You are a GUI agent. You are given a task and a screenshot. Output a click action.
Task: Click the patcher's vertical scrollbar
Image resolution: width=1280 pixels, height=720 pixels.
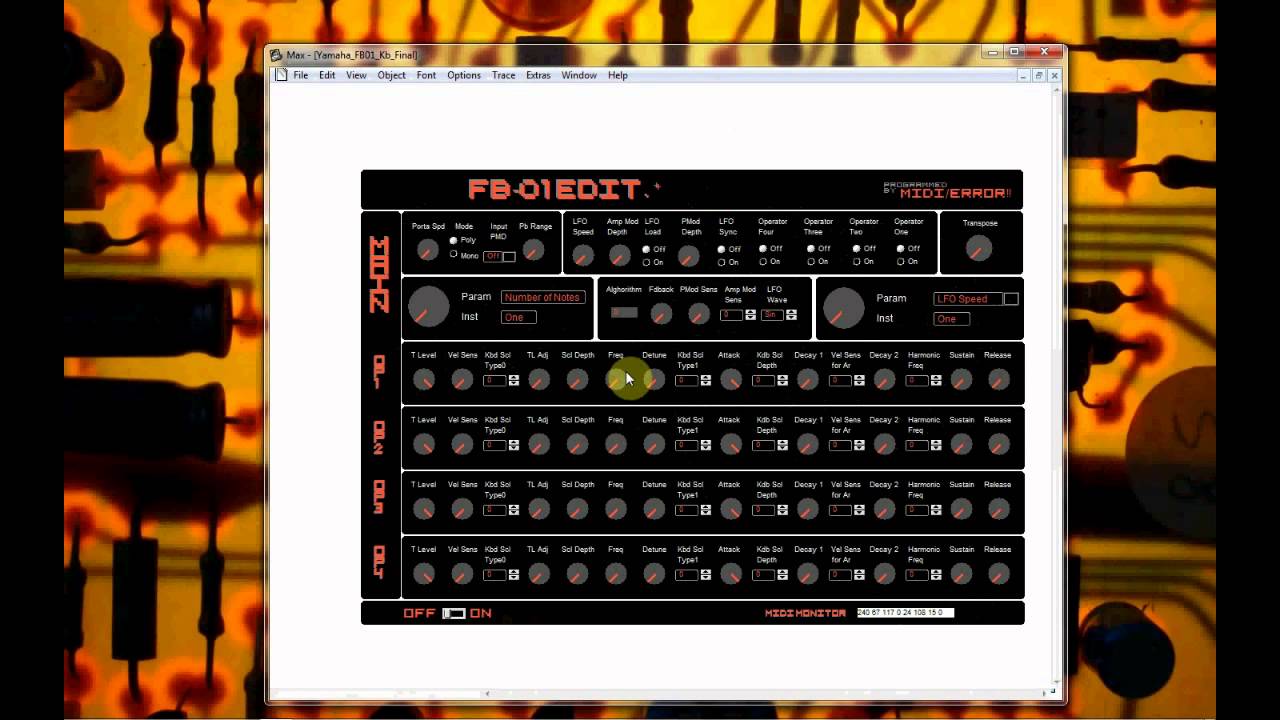click(x=1055, y=385)
